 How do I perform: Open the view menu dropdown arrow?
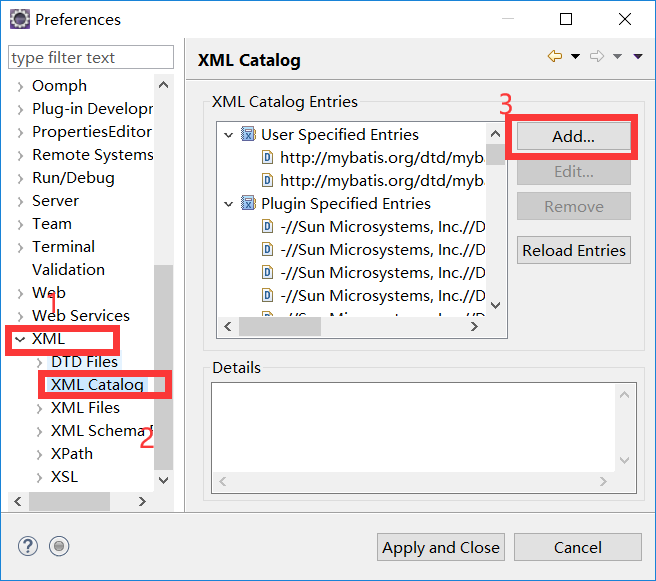[x=638, y=57]
